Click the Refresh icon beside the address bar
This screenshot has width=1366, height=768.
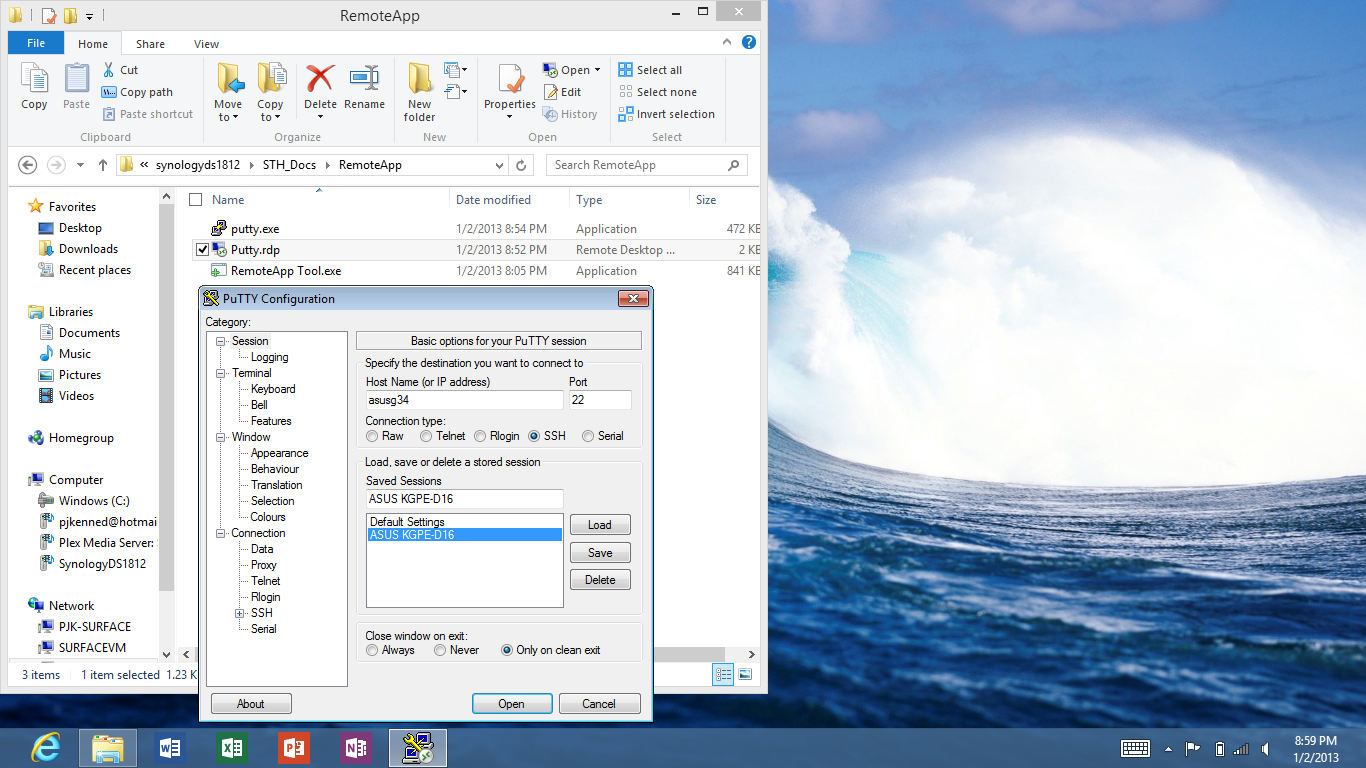coord(521,165)
